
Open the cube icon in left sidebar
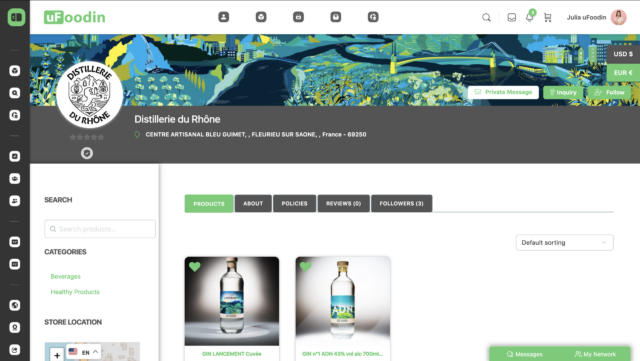(15, 71)
